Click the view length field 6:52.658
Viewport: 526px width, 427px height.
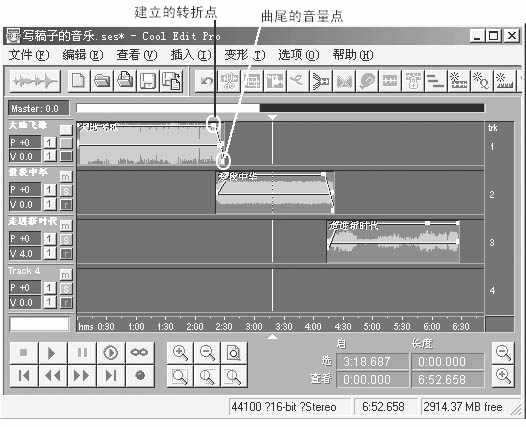(x=448, y=379)
